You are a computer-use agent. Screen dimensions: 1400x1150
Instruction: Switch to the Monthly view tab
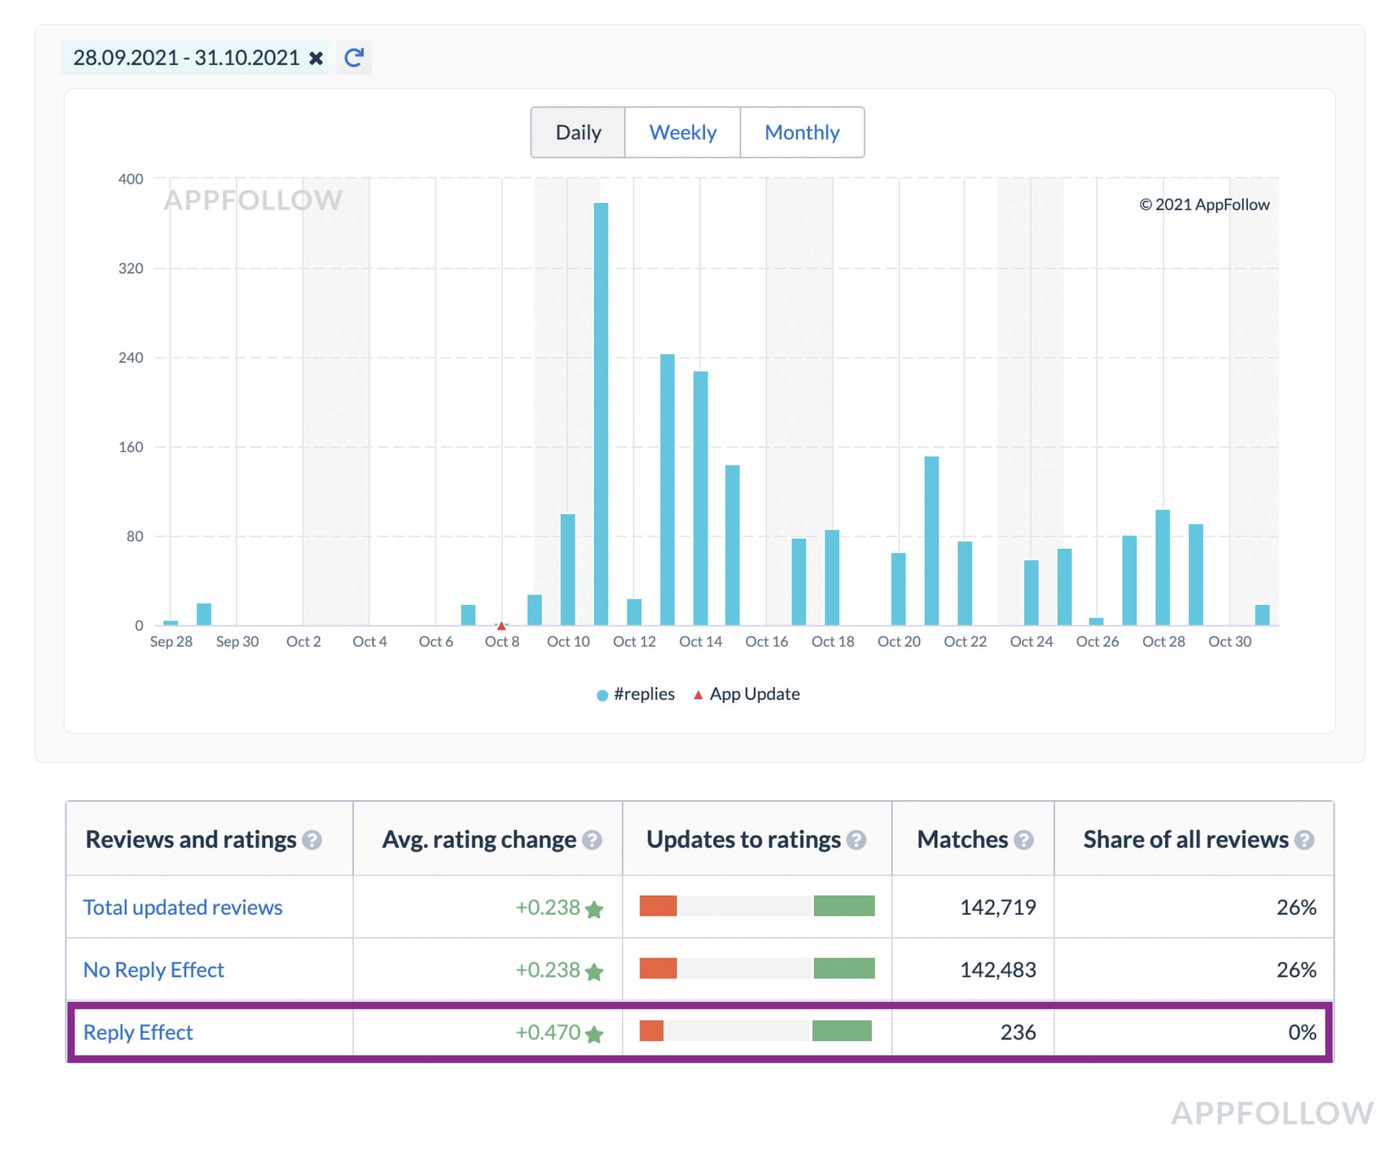[x=802, y=132]
